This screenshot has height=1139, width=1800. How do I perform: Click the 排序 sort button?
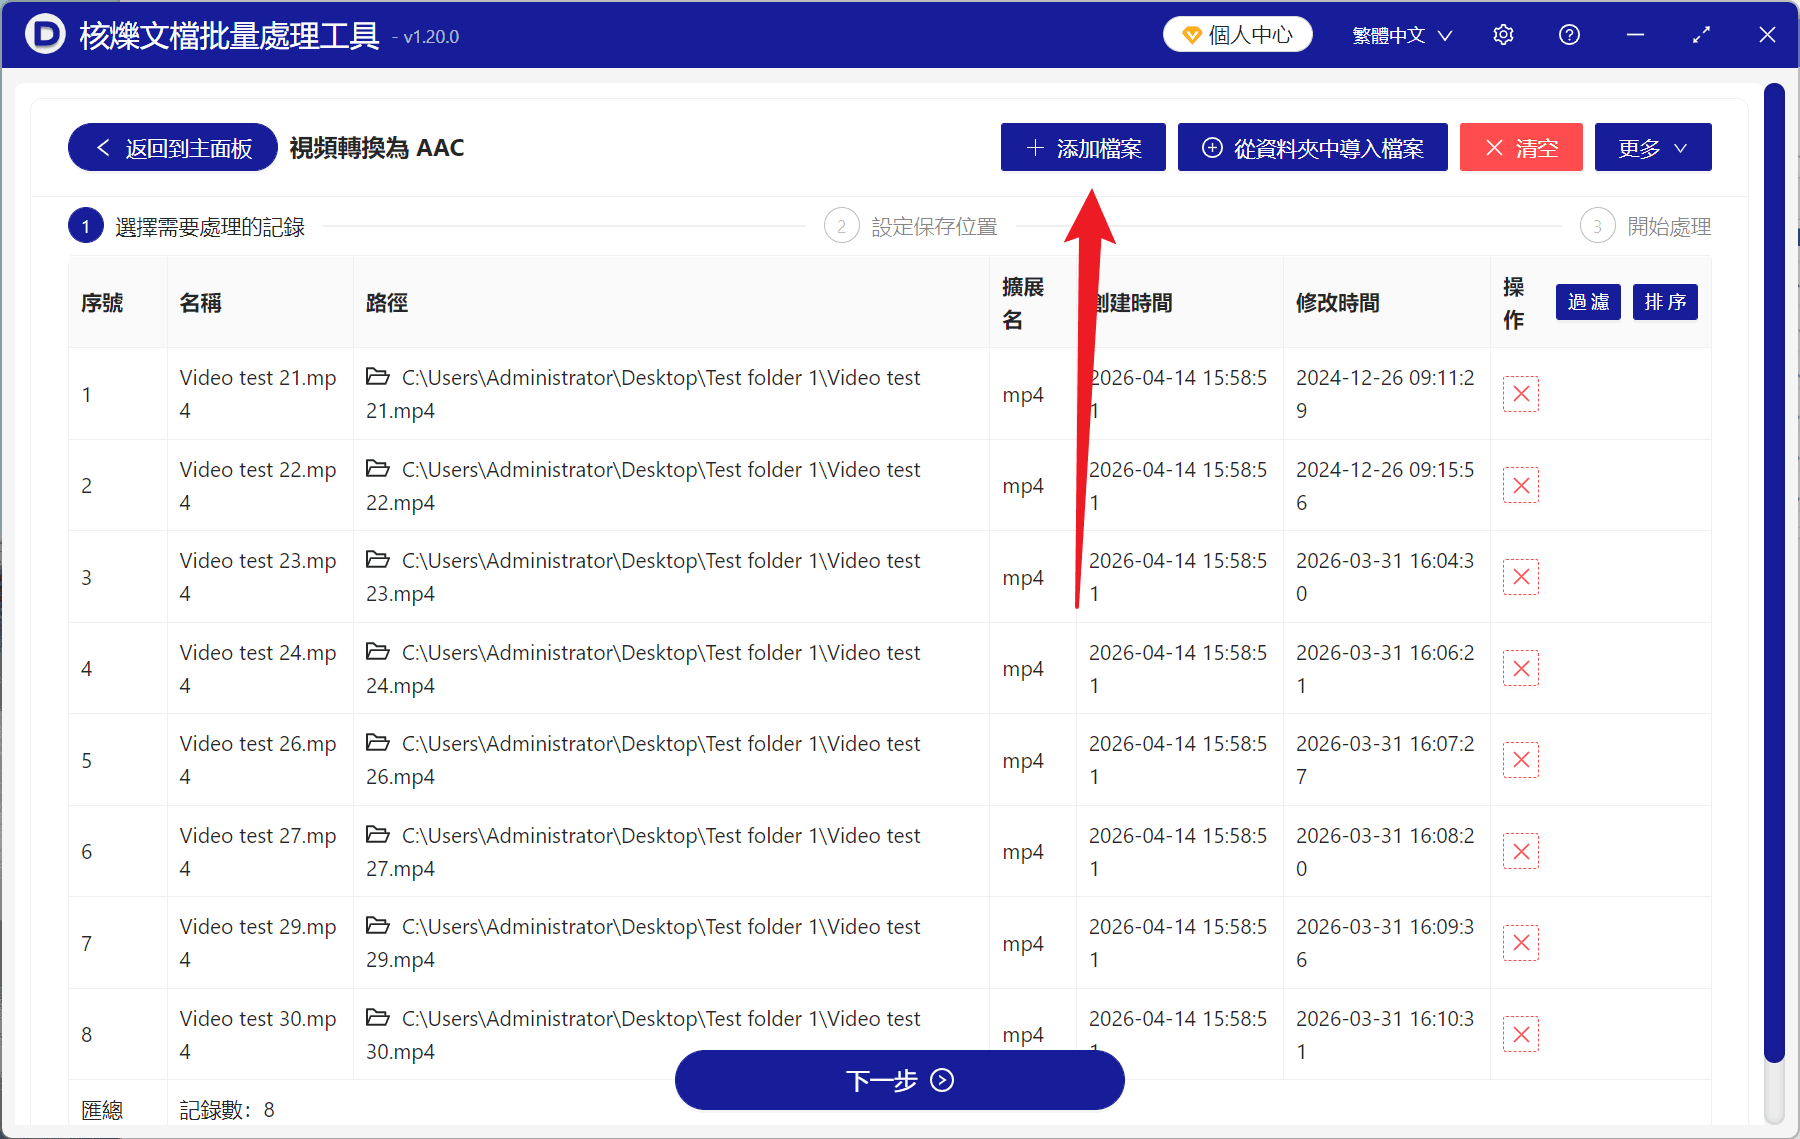coord(1664,302)
